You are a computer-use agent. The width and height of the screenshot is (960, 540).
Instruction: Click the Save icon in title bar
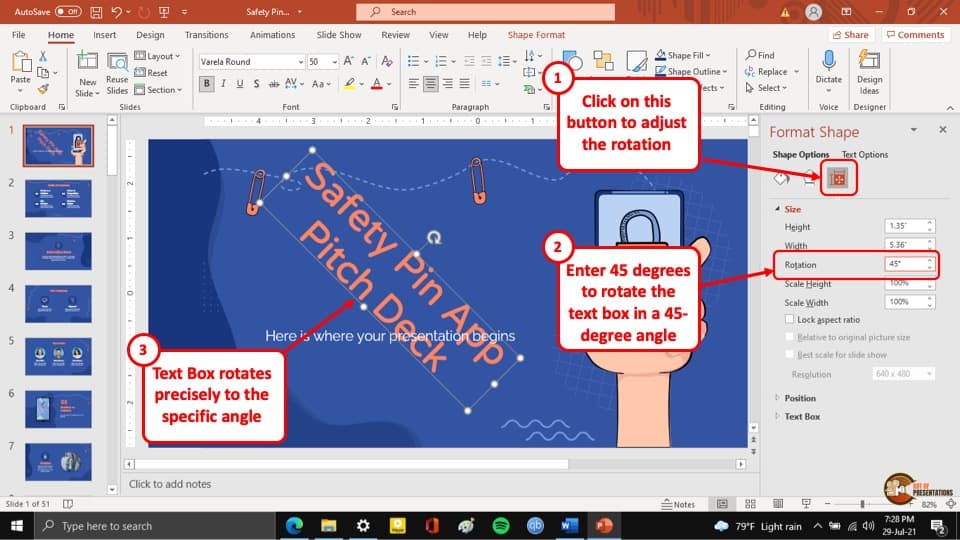(96, 12)
